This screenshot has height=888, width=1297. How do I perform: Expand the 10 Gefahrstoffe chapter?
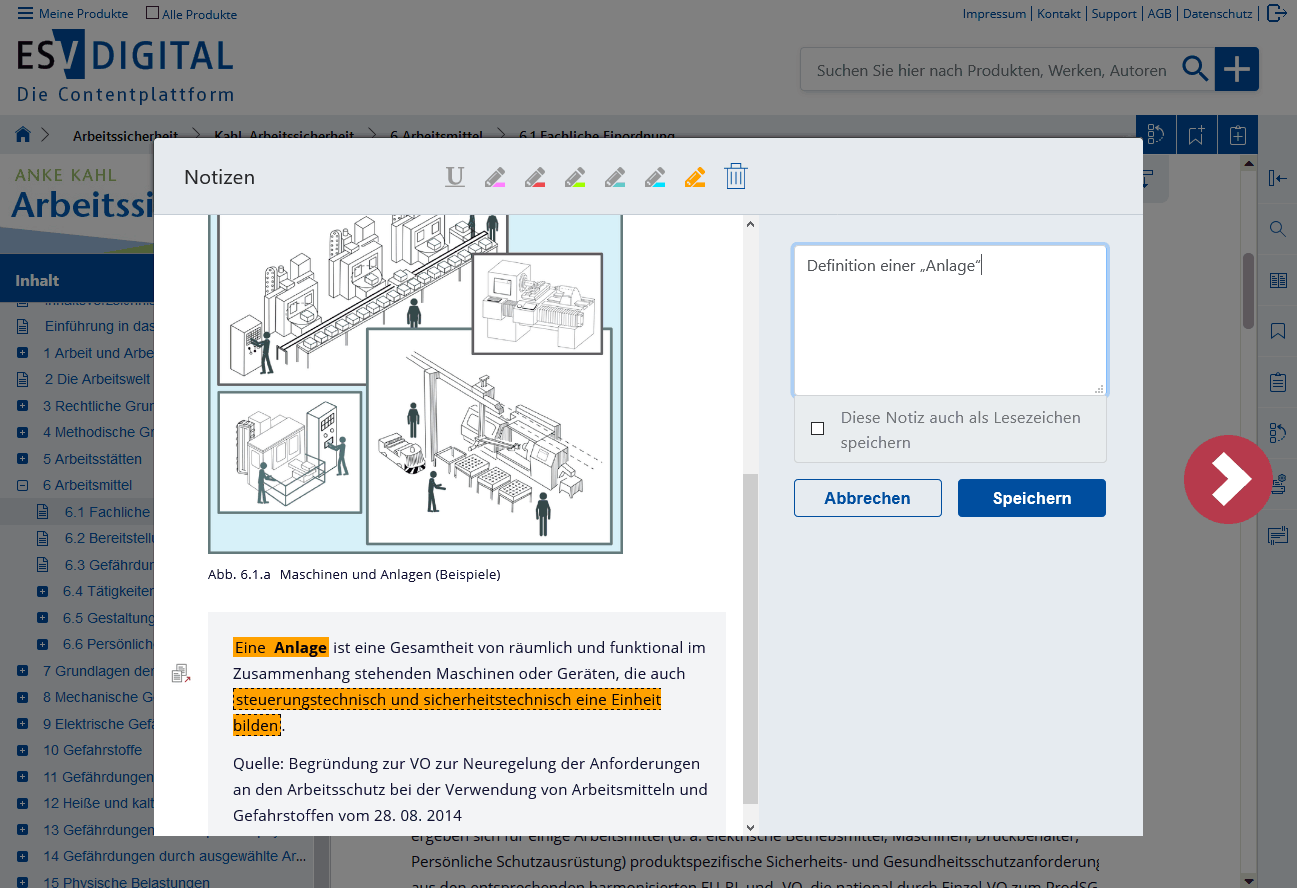click(22, 750)
